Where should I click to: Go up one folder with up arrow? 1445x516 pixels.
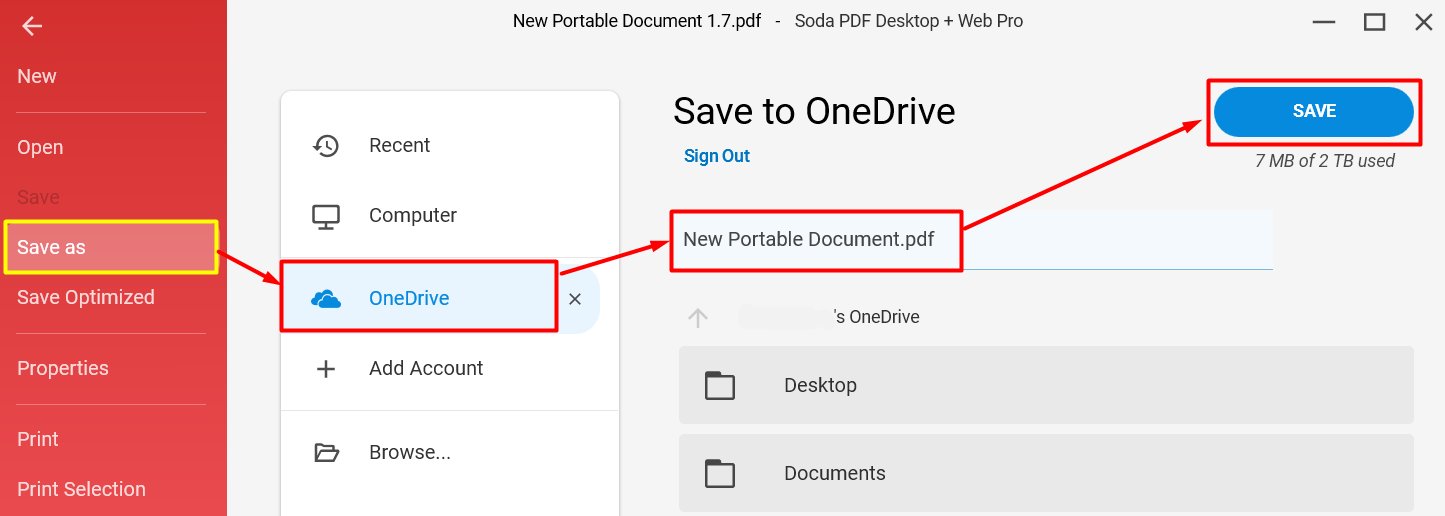click(698, 318)
